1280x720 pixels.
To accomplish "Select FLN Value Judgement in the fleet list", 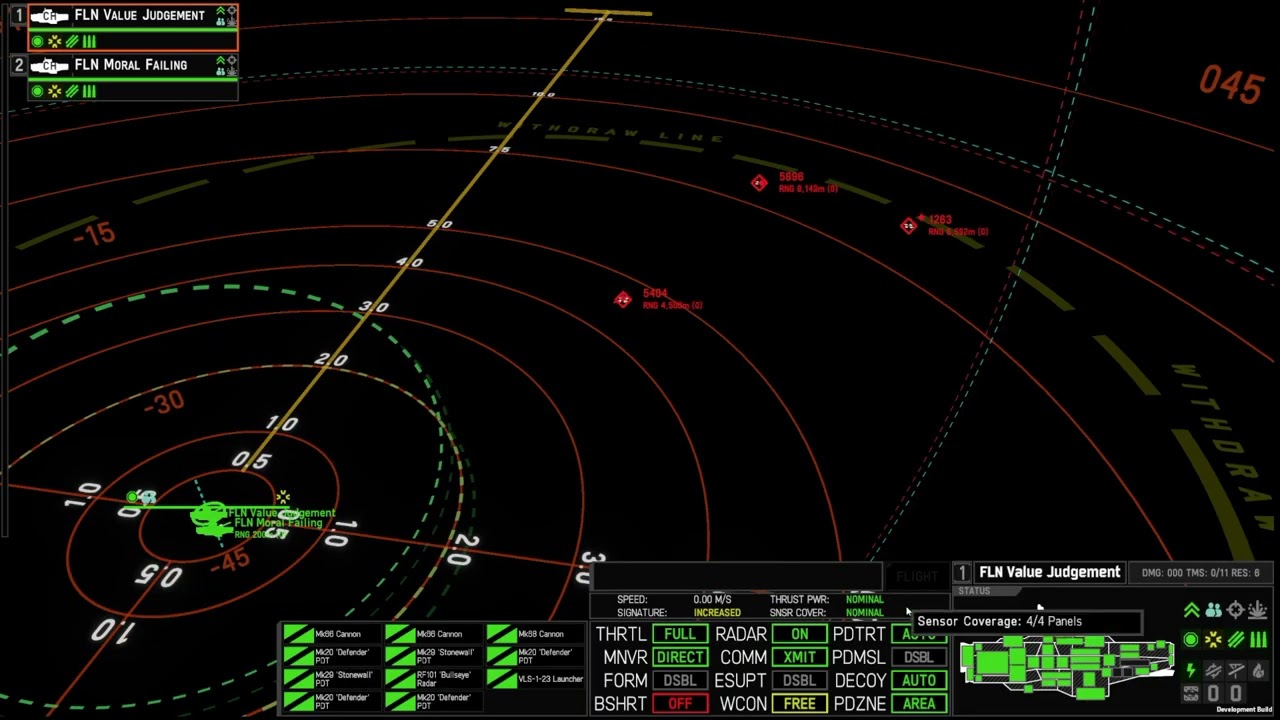I will [132, 27].
